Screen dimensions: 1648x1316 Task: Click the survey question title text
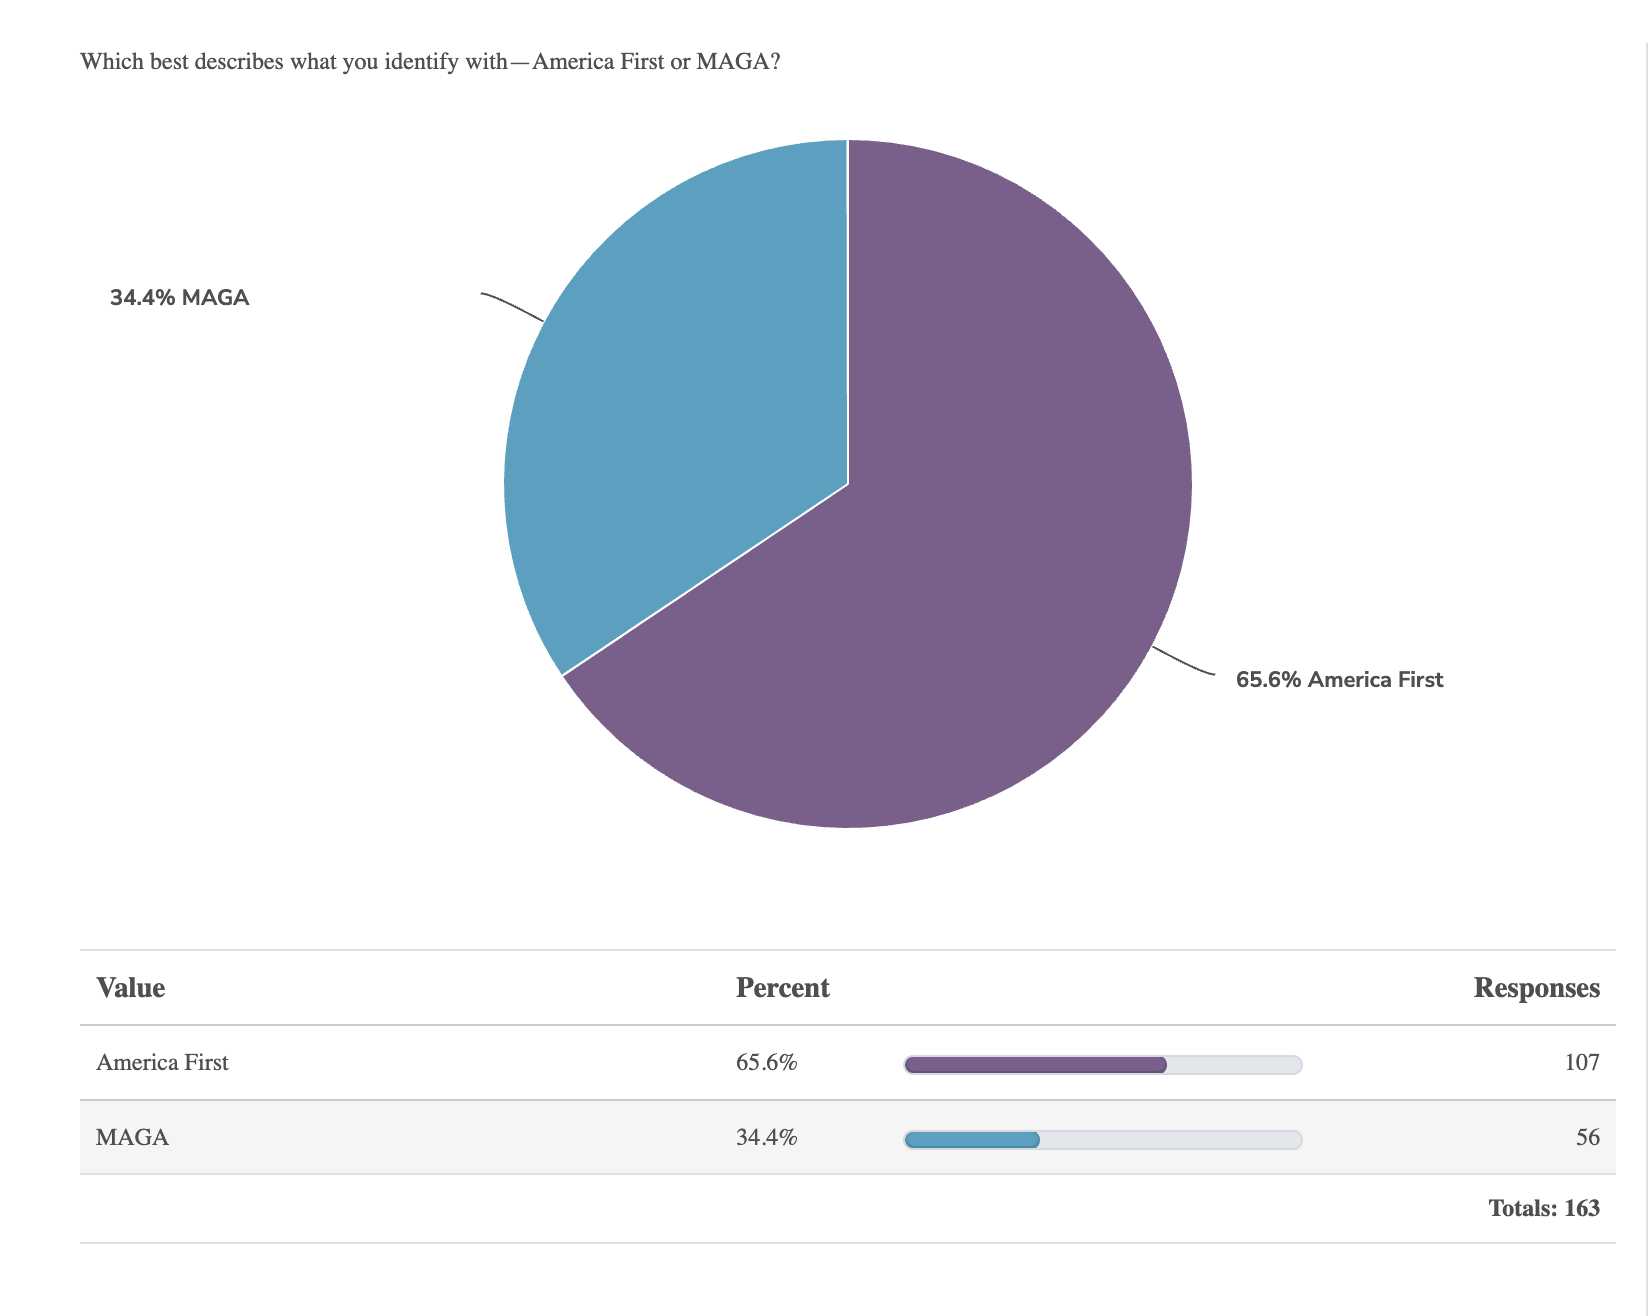point(430,62)
